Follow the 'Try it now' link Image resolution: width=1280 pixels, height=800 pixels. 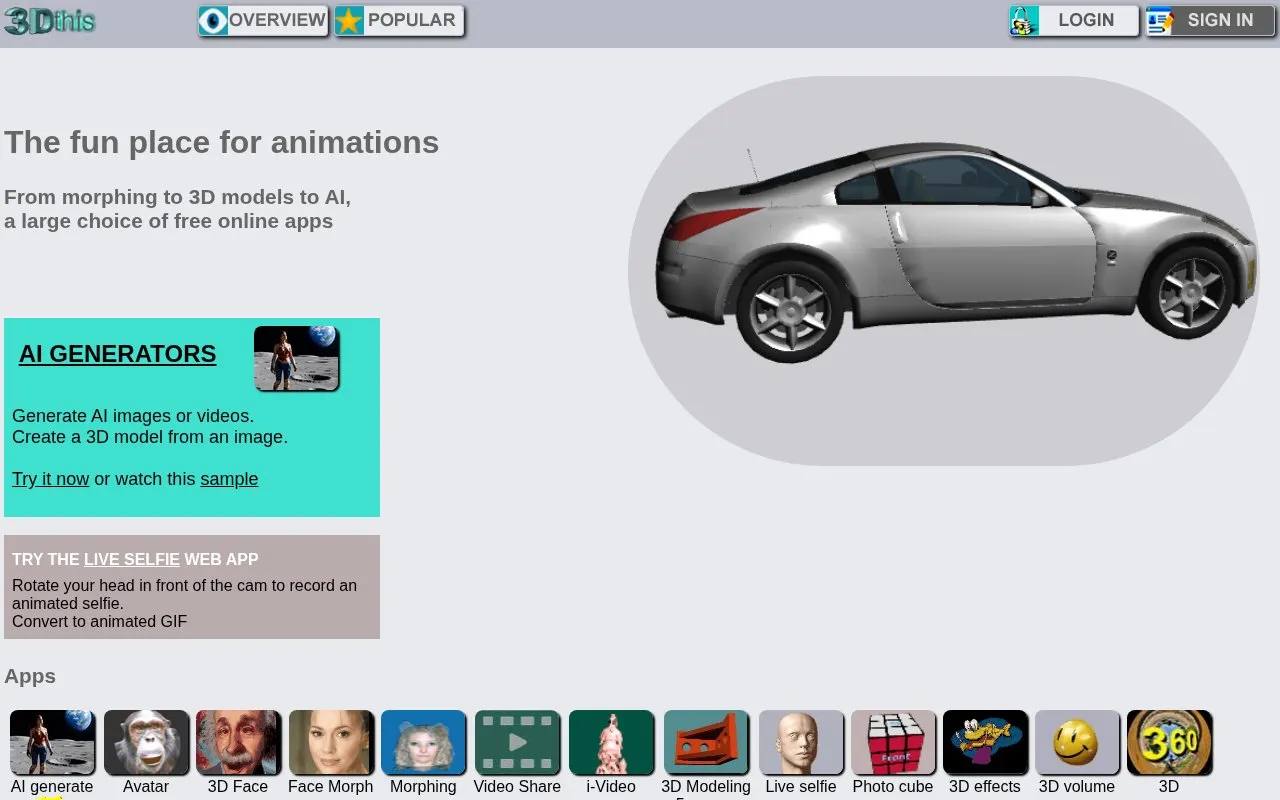(x=51, y=479)
